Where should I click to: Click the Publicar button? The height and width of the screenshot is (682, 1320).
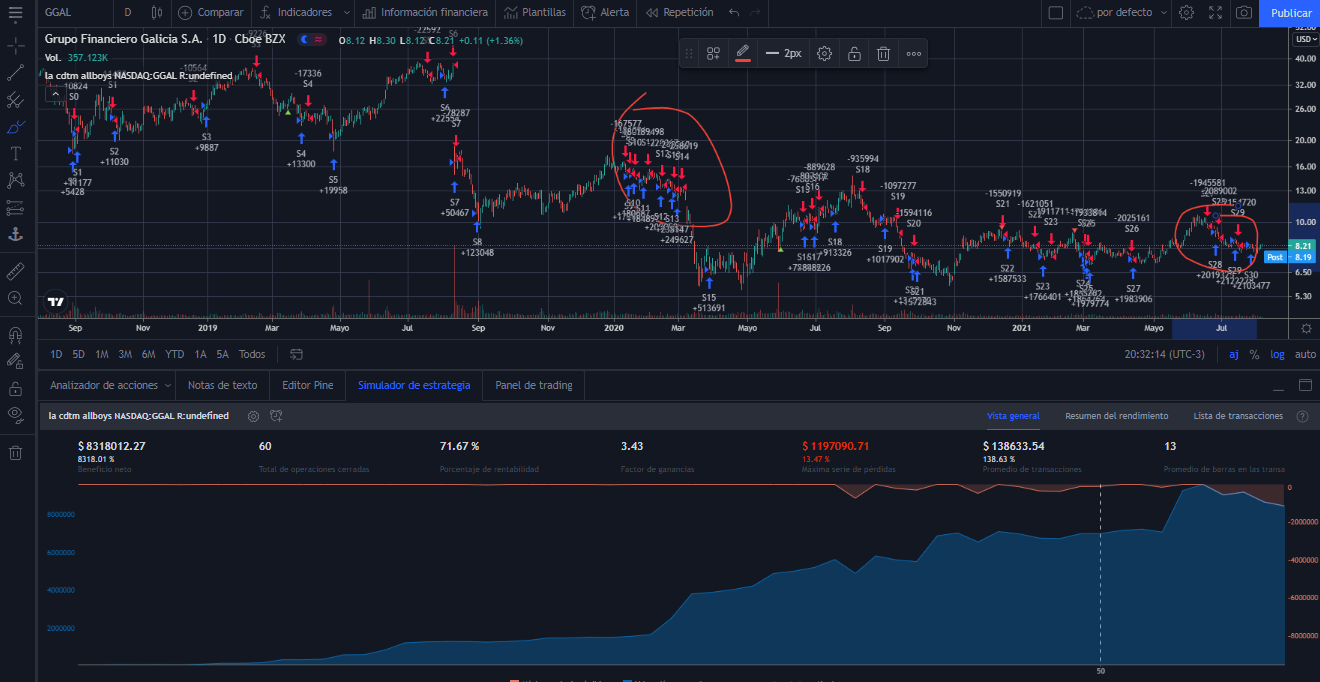tap(1290, 12)
